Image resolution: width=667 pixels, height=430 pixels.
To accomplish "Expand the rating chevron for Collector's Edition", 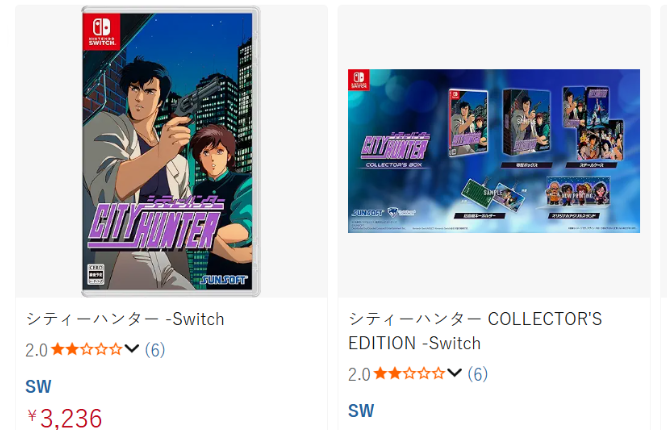I will [x=454, y=374].
